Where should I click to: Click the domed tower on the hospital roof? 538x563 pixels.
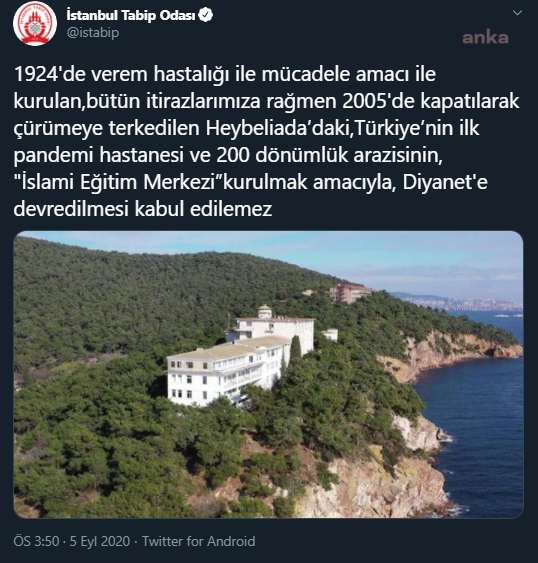(x=265, y=312)
